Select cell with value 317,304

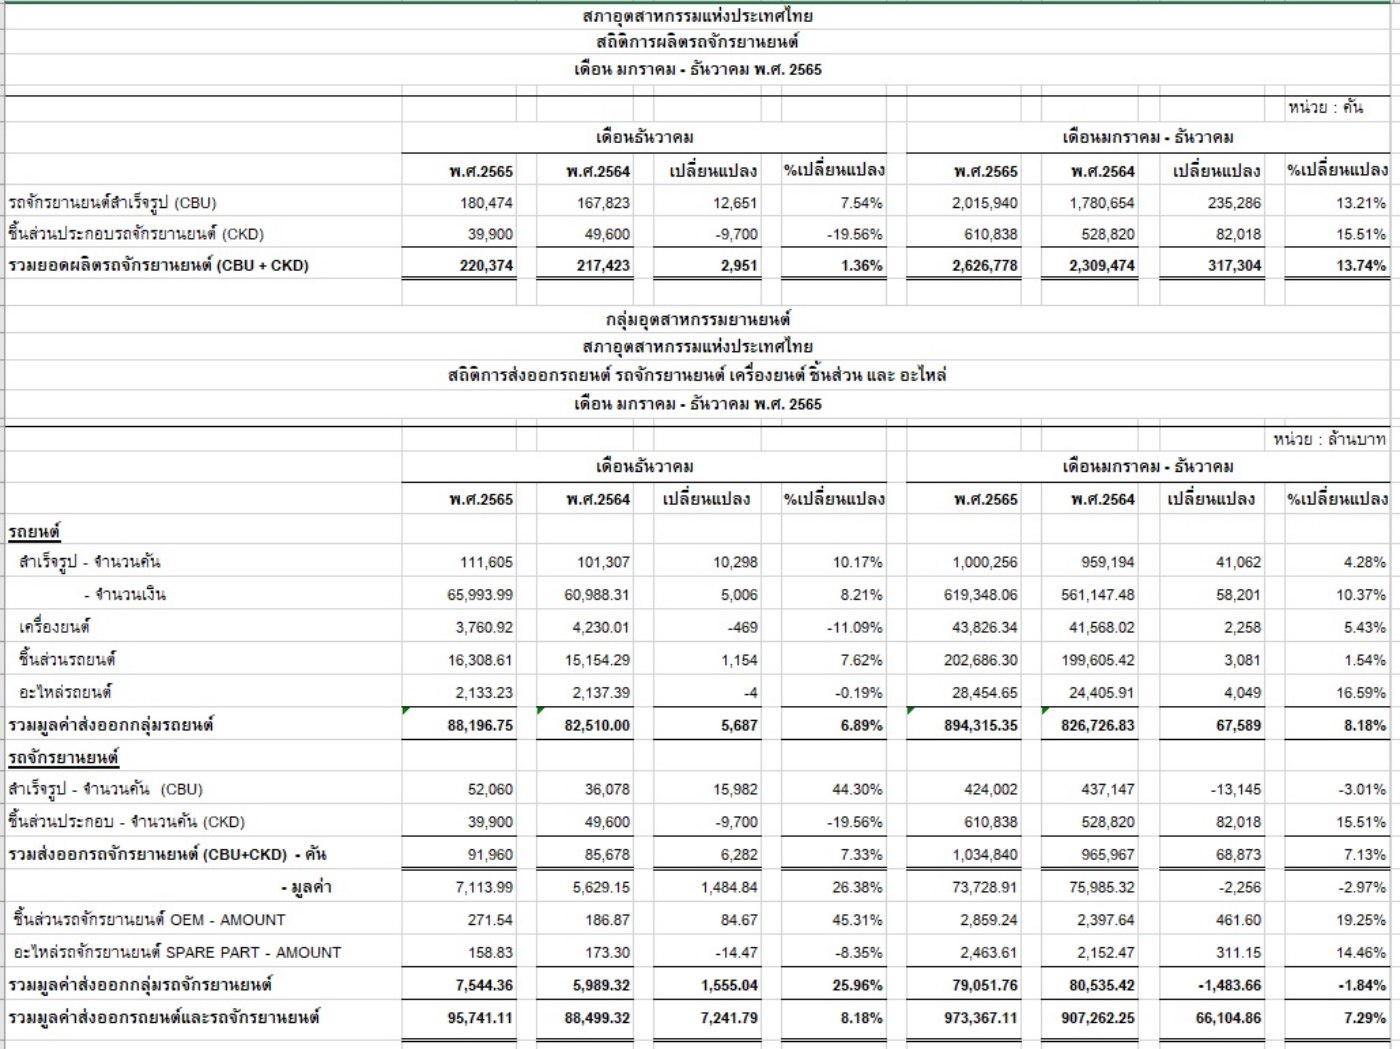tap(1234, 266)
